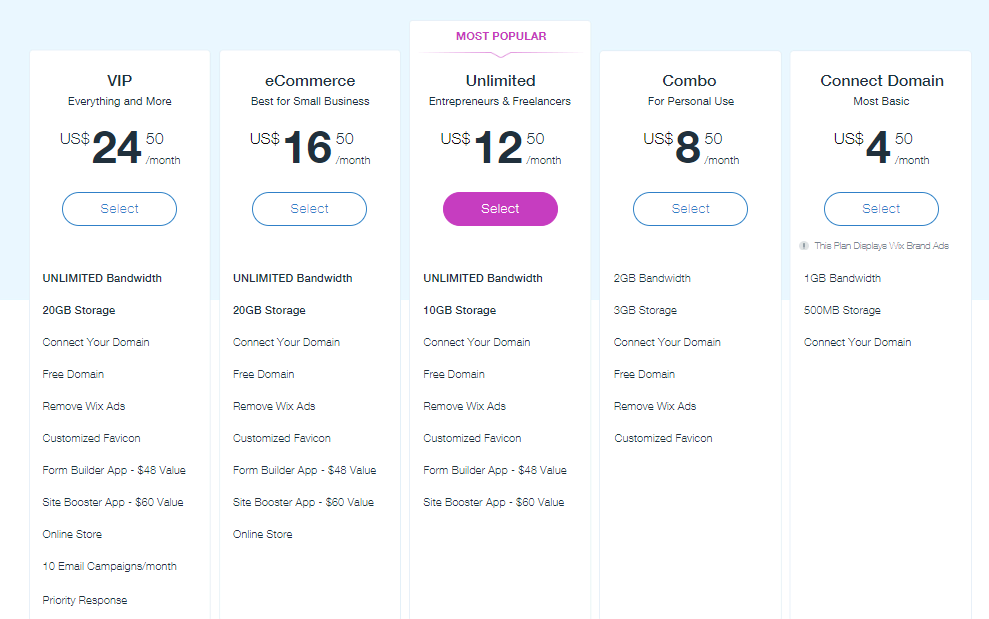Click Online Store feature under eCommerce

coord(262,534)
